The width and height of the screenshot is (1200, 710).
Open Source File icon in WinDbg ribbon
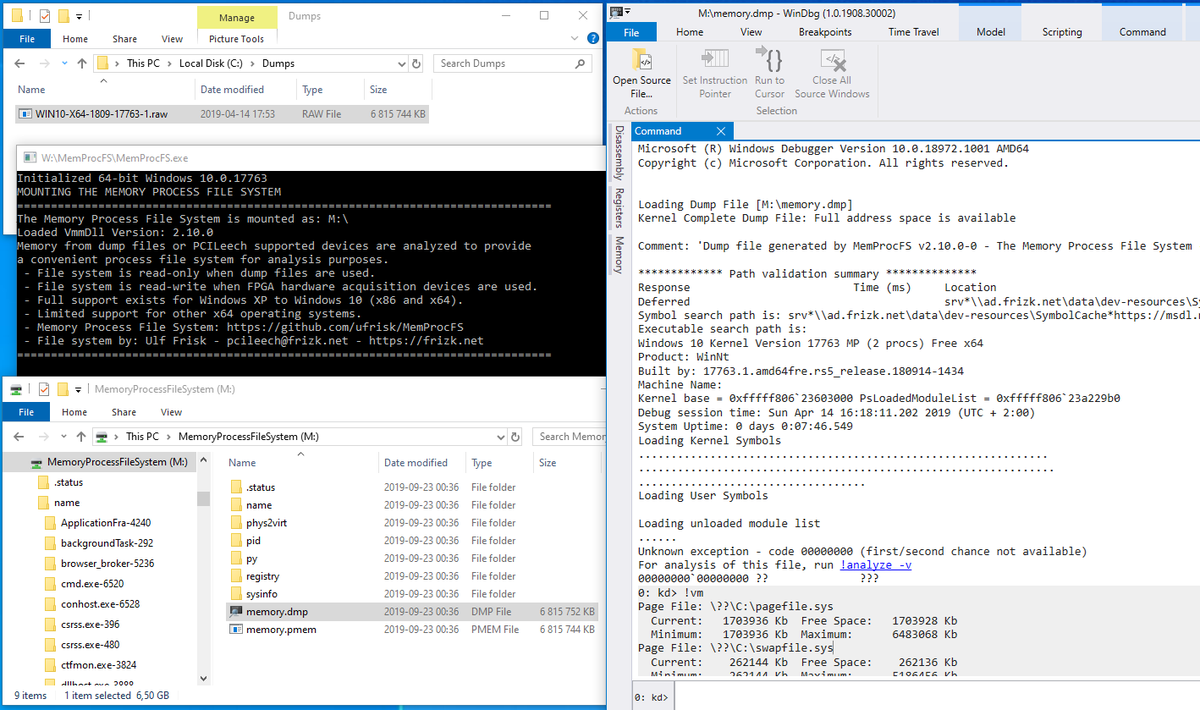(641, 59)
